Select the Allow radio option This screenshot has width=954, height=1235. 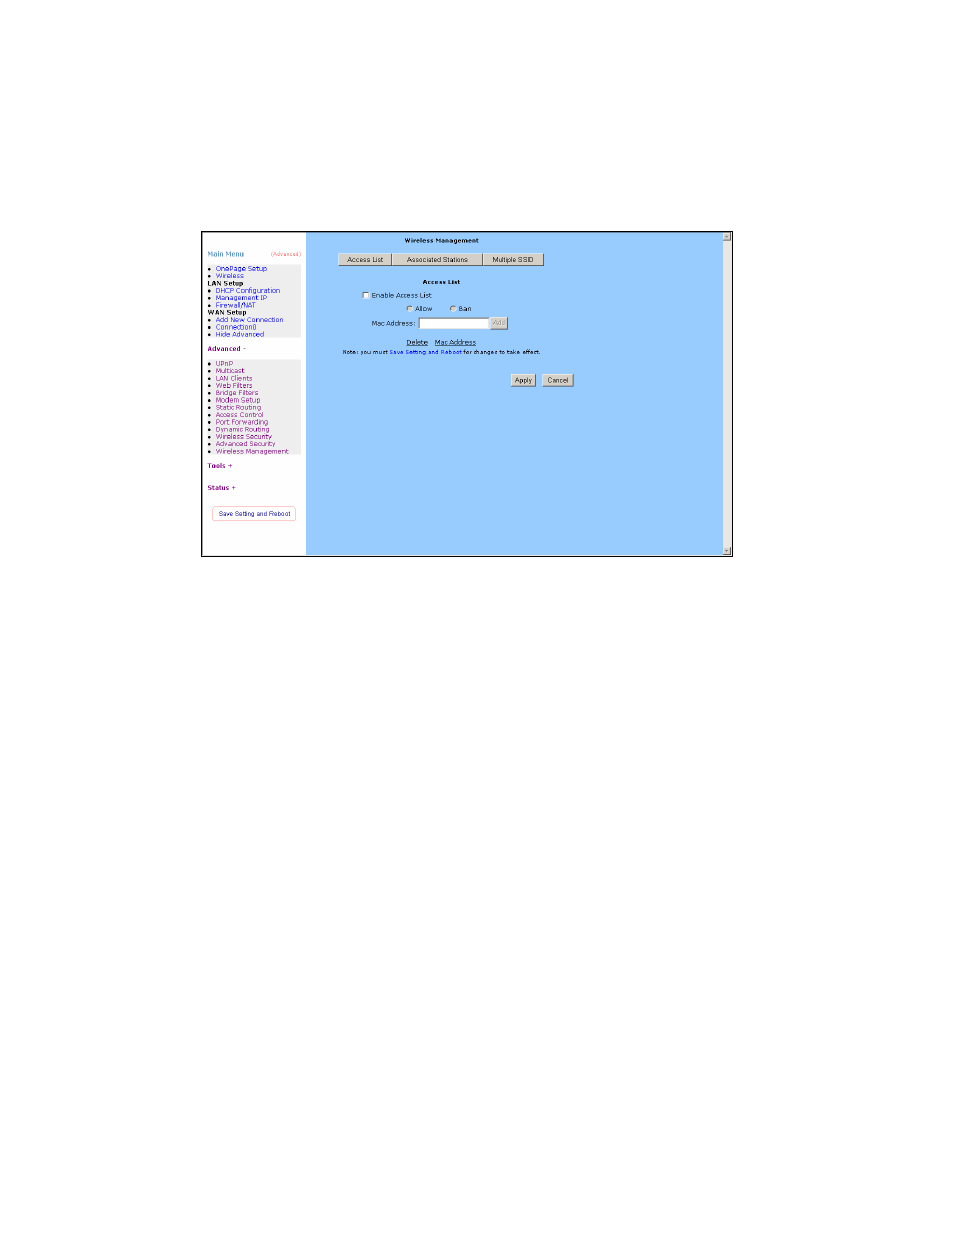(410, 308)
